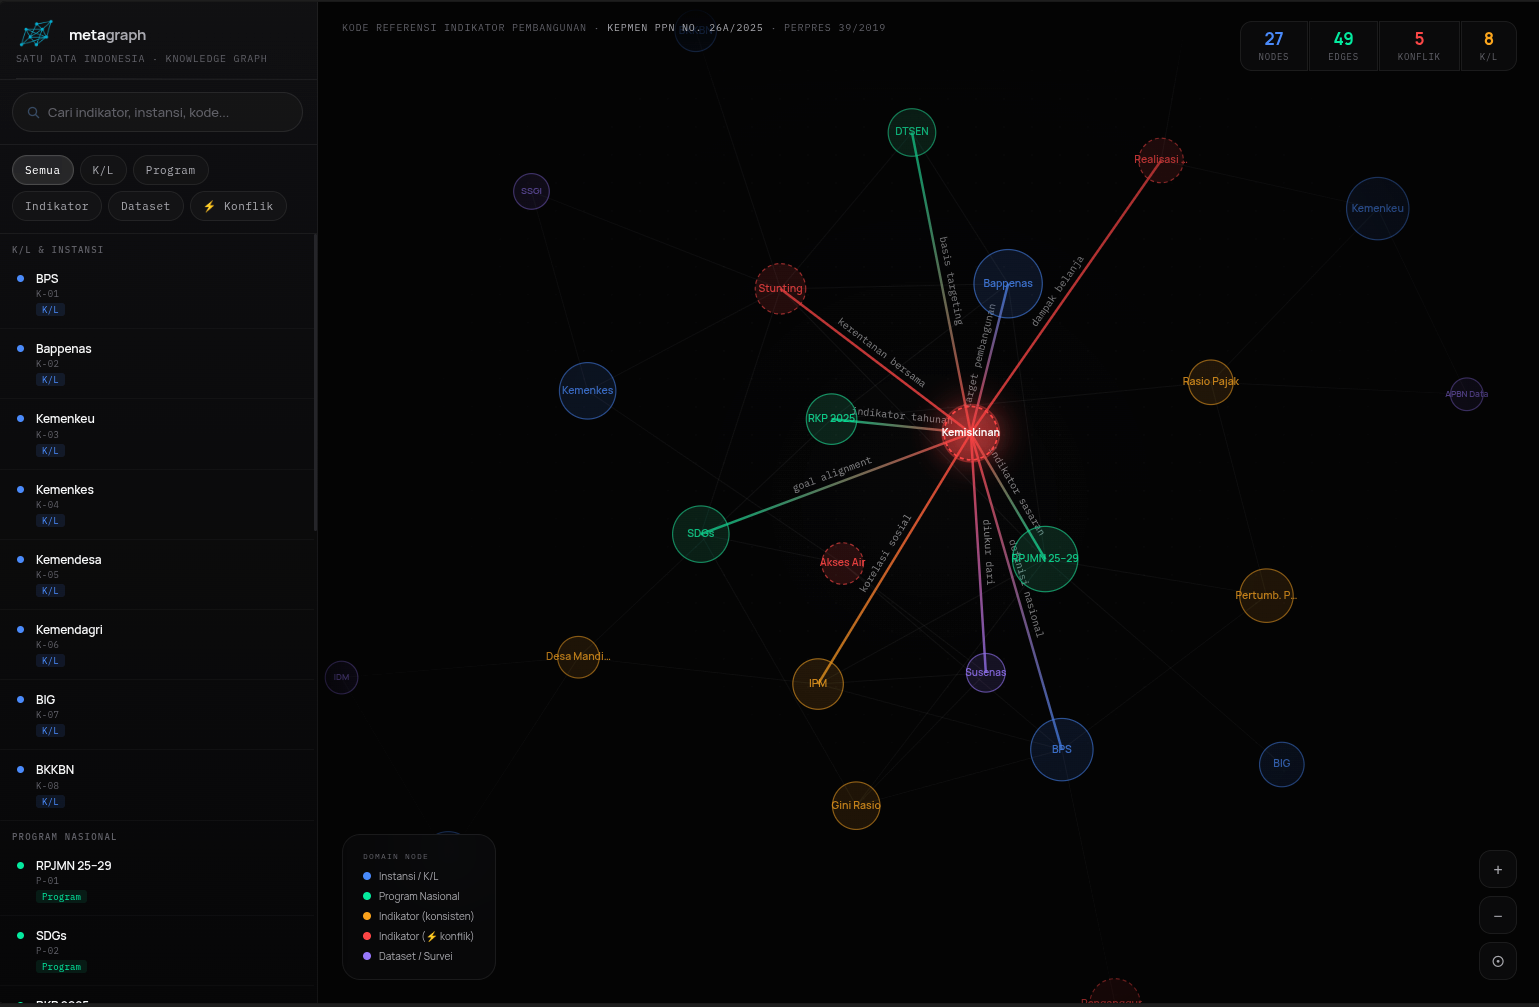Click the 'basis targeting' edge label
Viewport: 1539px width, 1007px height.
951,281
